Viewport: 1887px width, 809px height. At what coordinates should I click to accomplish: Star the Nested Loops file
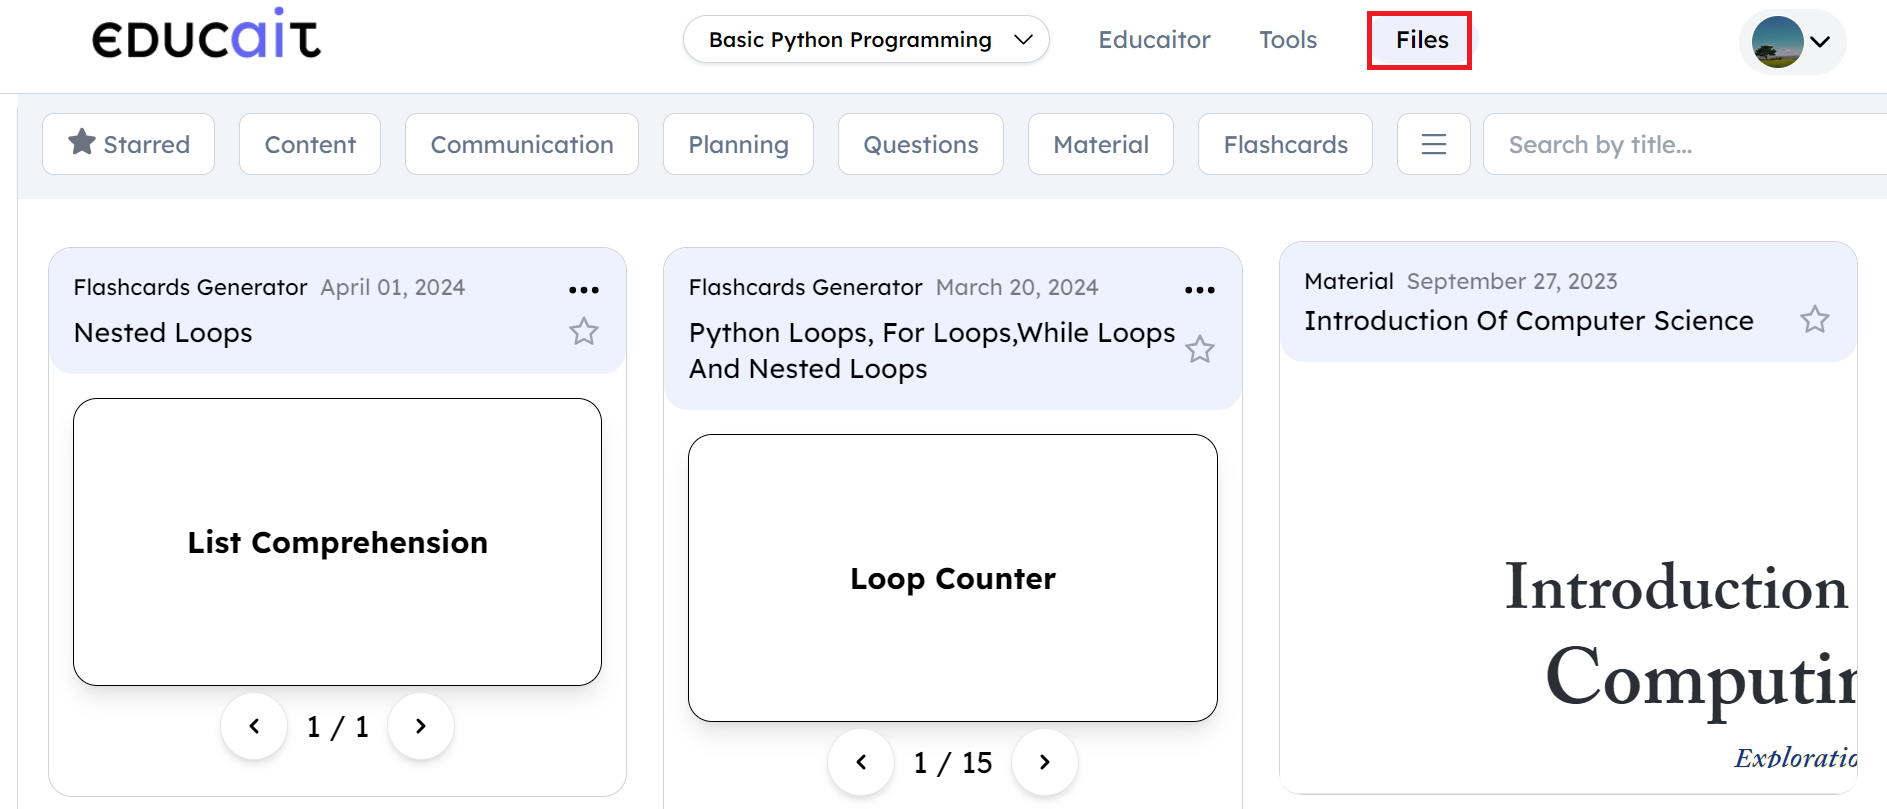[x=584, y=331]
